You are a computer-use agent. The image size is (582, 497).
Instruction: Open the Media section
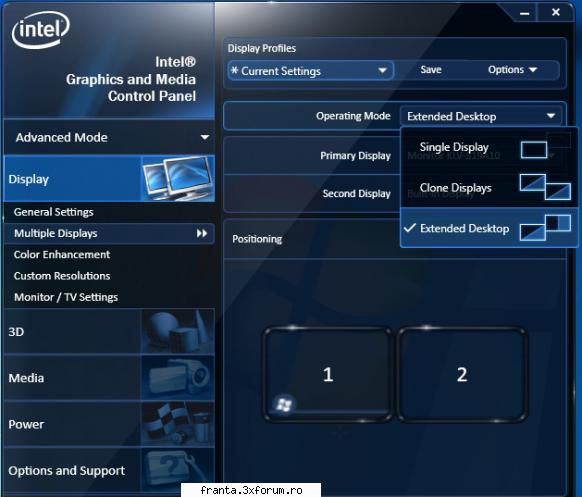[x=109, y=378]
